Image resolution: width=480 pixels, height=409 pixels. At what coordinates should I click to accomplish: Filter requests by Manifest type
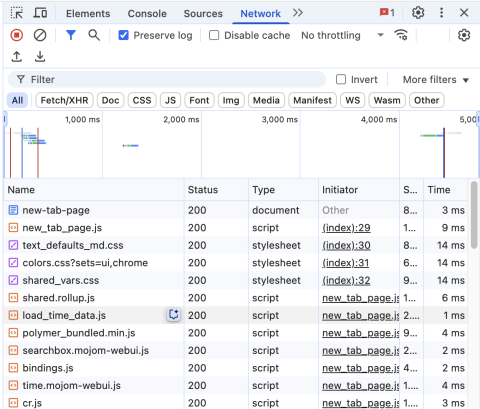312,100
